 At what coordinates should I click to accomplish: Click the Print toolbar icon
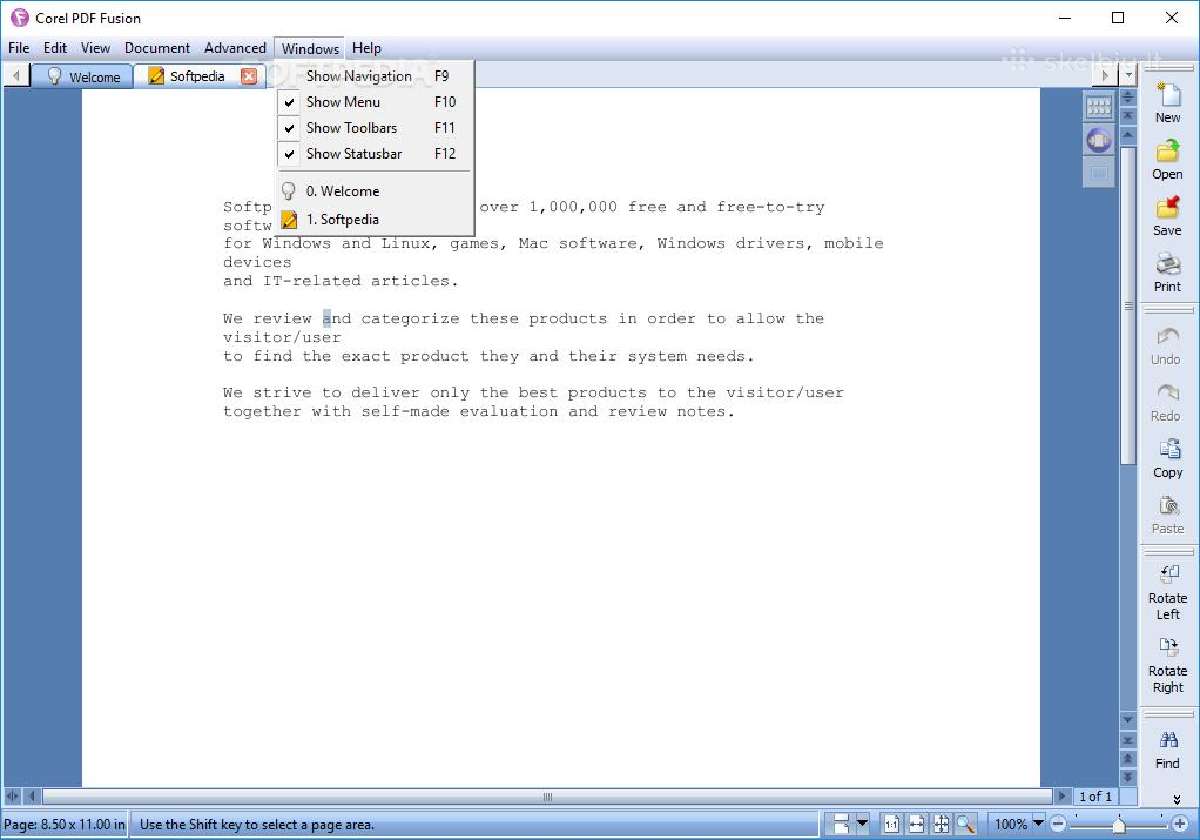[1167, 265]
